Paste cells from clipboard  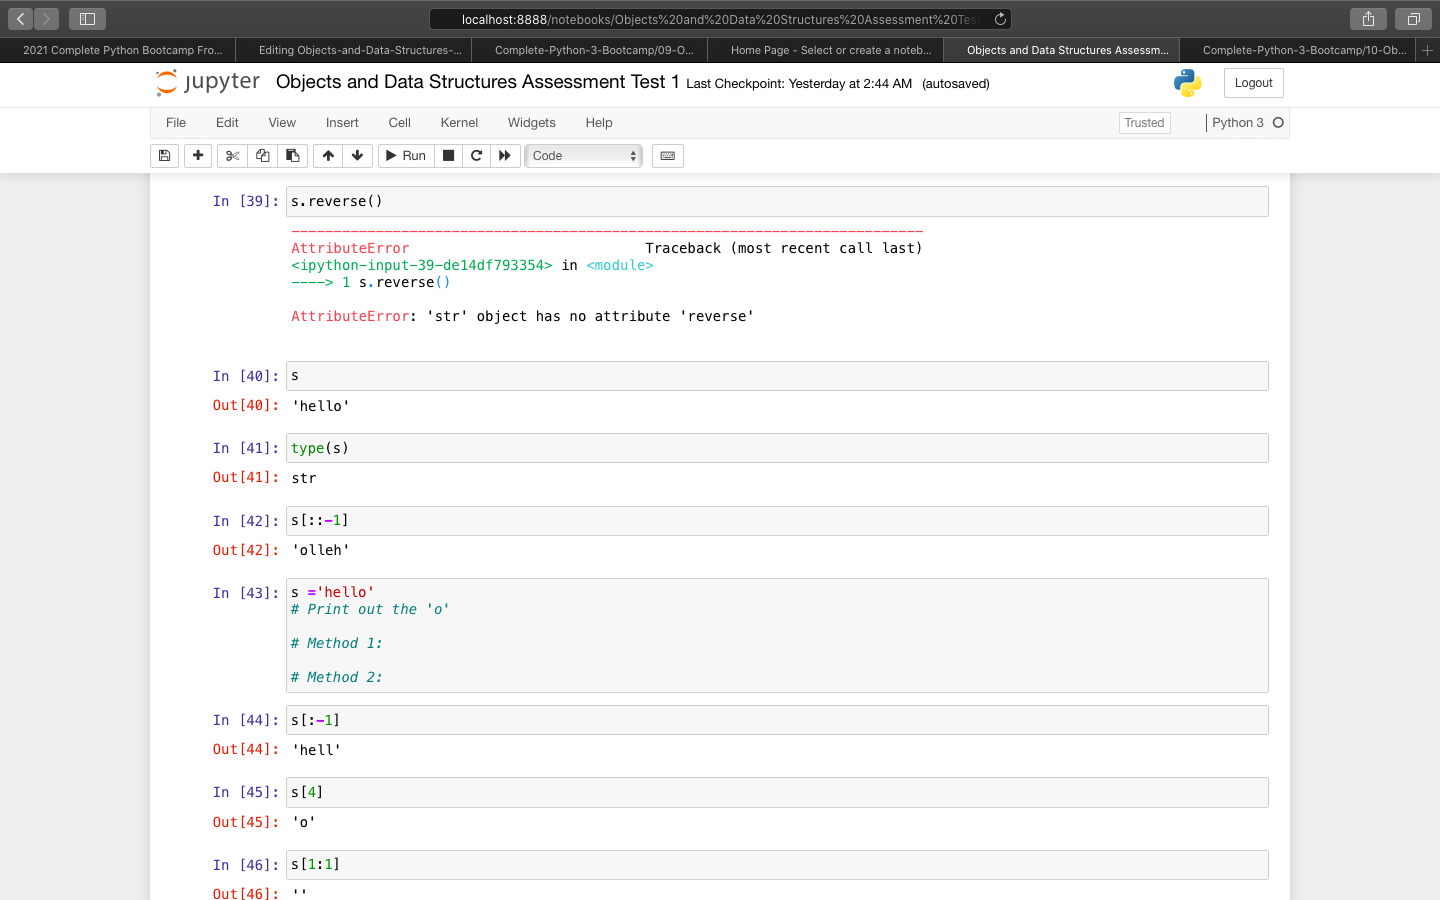coord(291,156)
